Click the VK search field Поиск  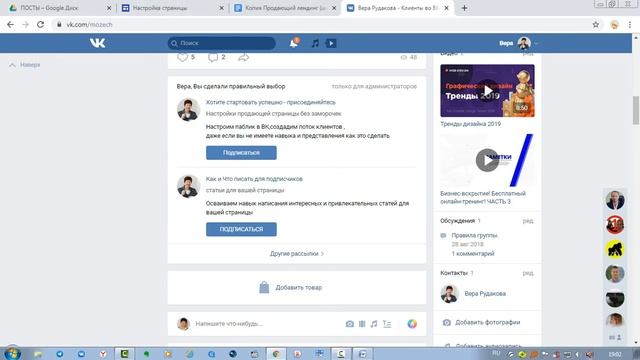222,43
